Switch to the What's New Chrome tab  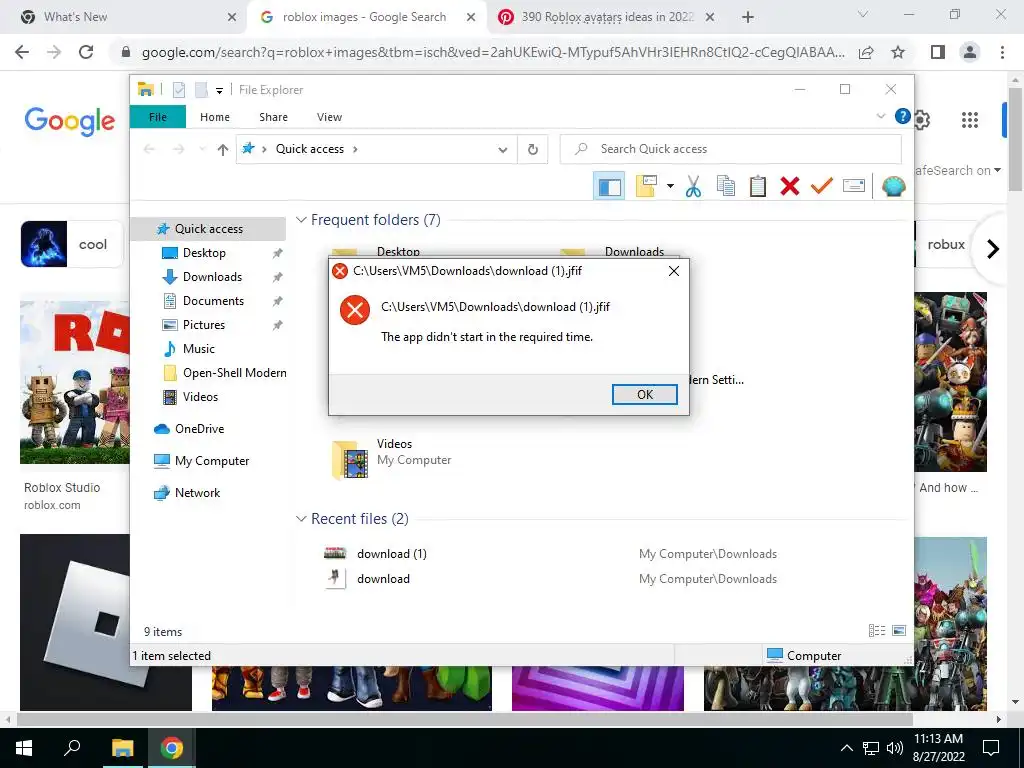point(124,17)
